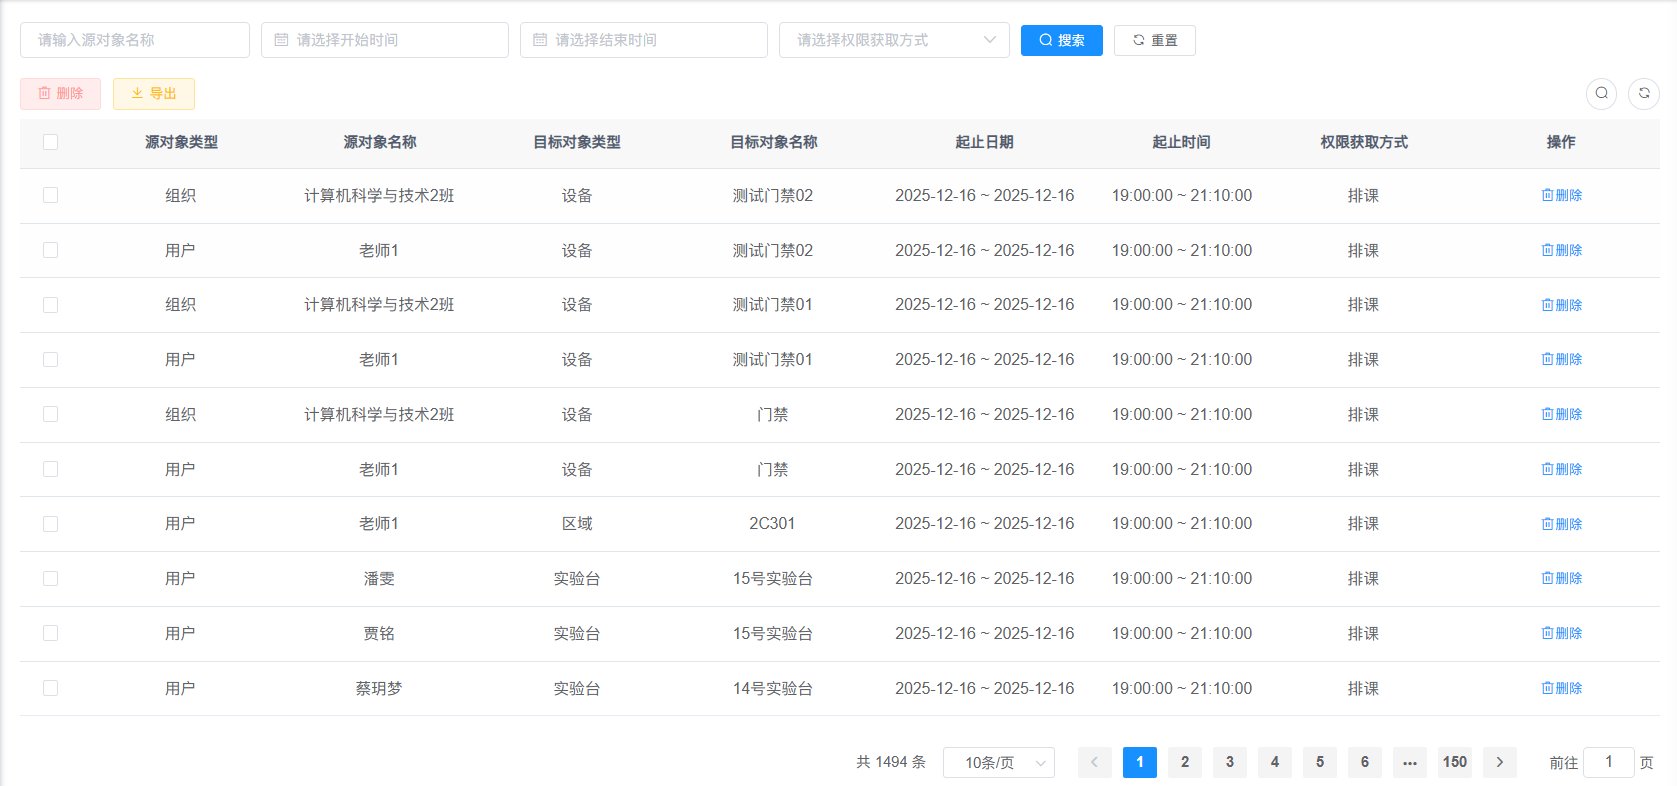Check the box for the 潘雯 row
The width and height of the screenshot is (1677, 786).
[x=50, y=578]
